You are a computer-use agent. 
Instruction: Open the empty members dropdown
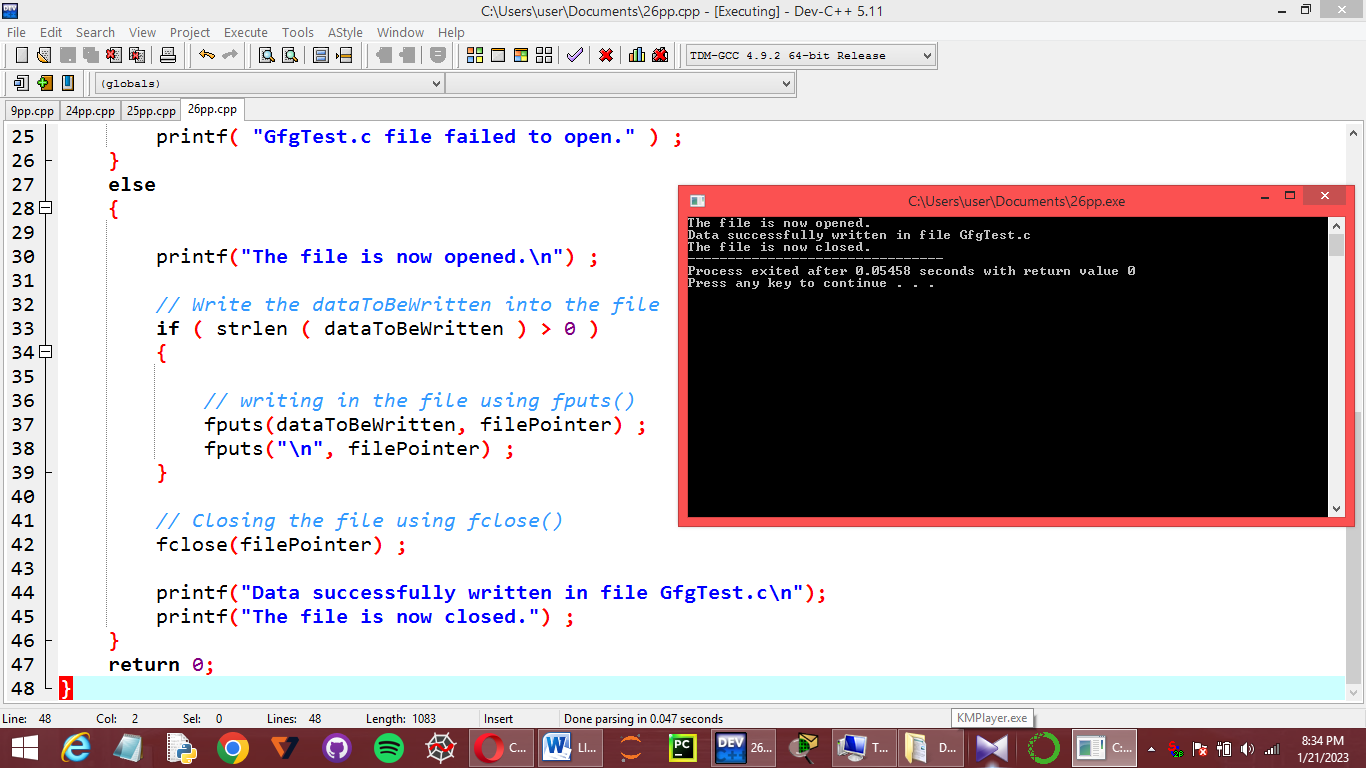(620, 84)
